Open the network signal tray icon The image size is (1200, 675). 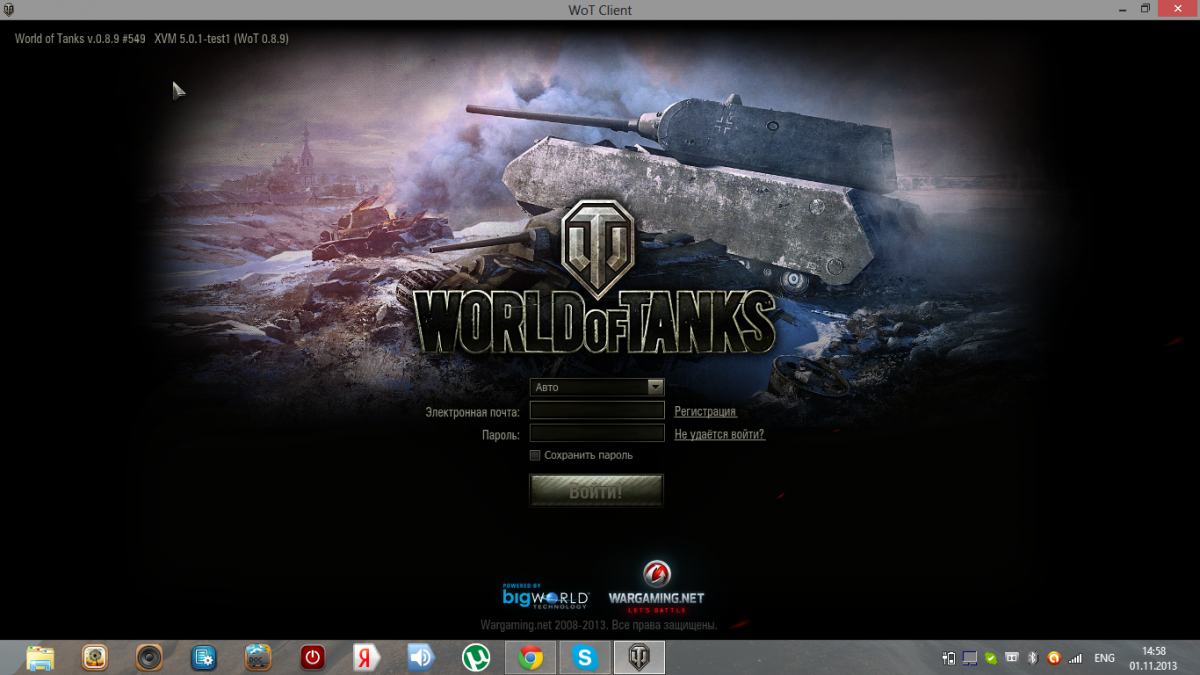(x=1076, y=658)
